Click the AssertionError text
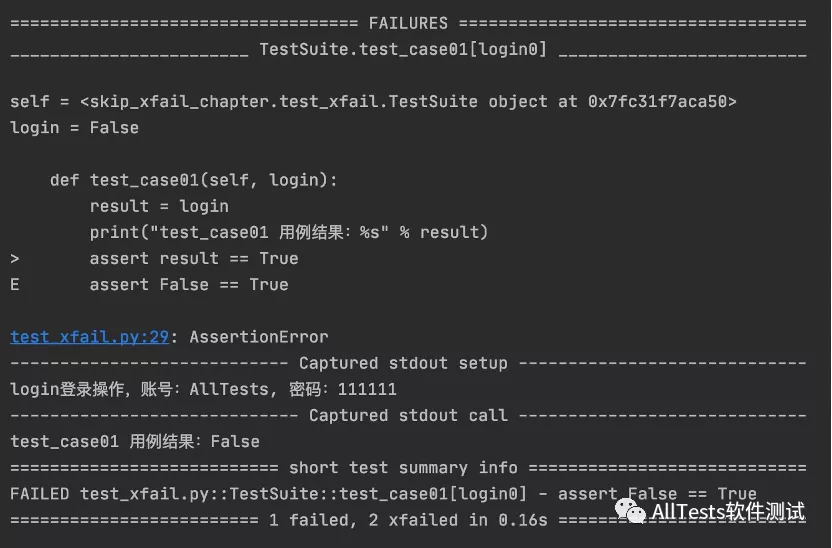This screenshot has height=548, width=832. click(x=258, y=337)
